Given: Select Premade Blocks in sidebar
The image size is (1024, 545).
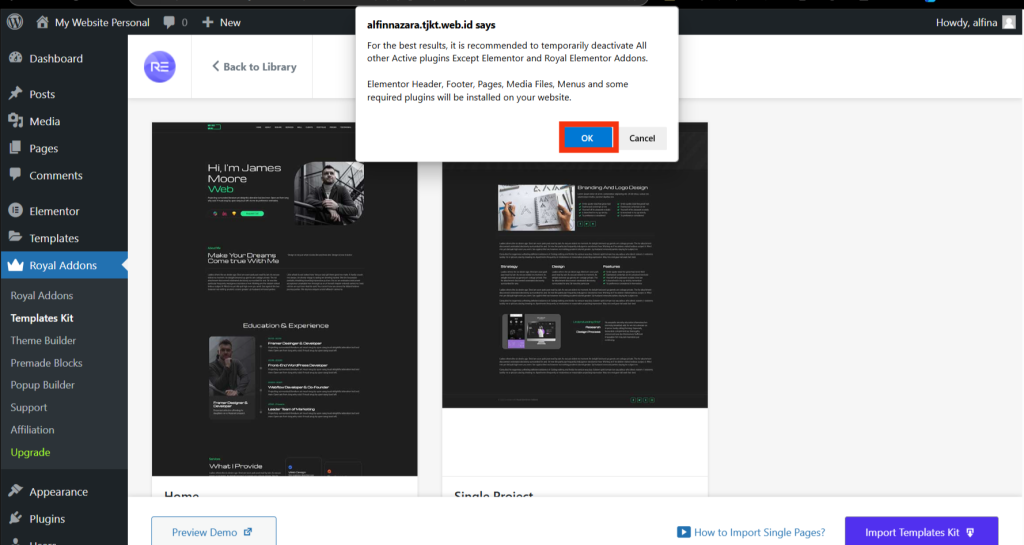Looking at the screenshot, I should (x=46, y=363).
